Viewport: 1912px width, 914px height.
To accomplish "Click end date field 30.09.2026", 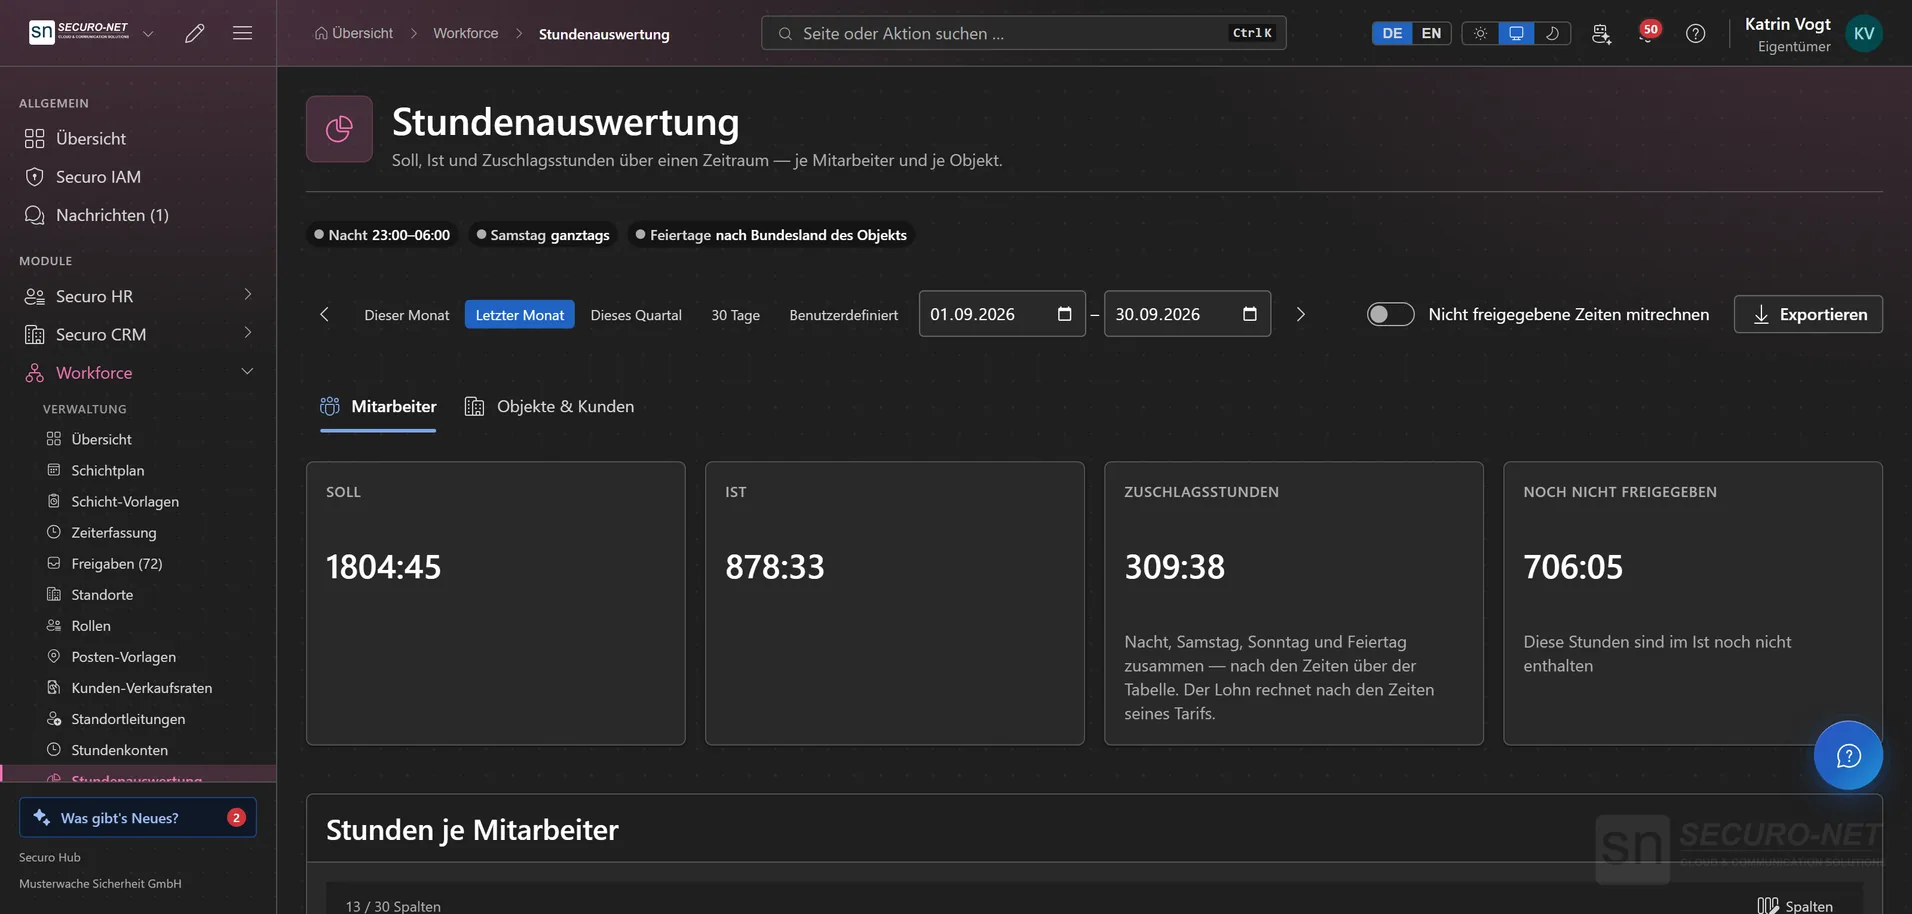I will click(1187, 314).
